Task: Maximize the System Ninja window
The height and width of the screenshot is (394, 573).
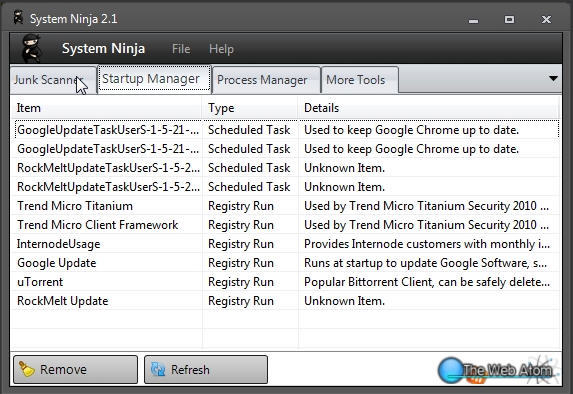Action: click(x=509, y=19)
